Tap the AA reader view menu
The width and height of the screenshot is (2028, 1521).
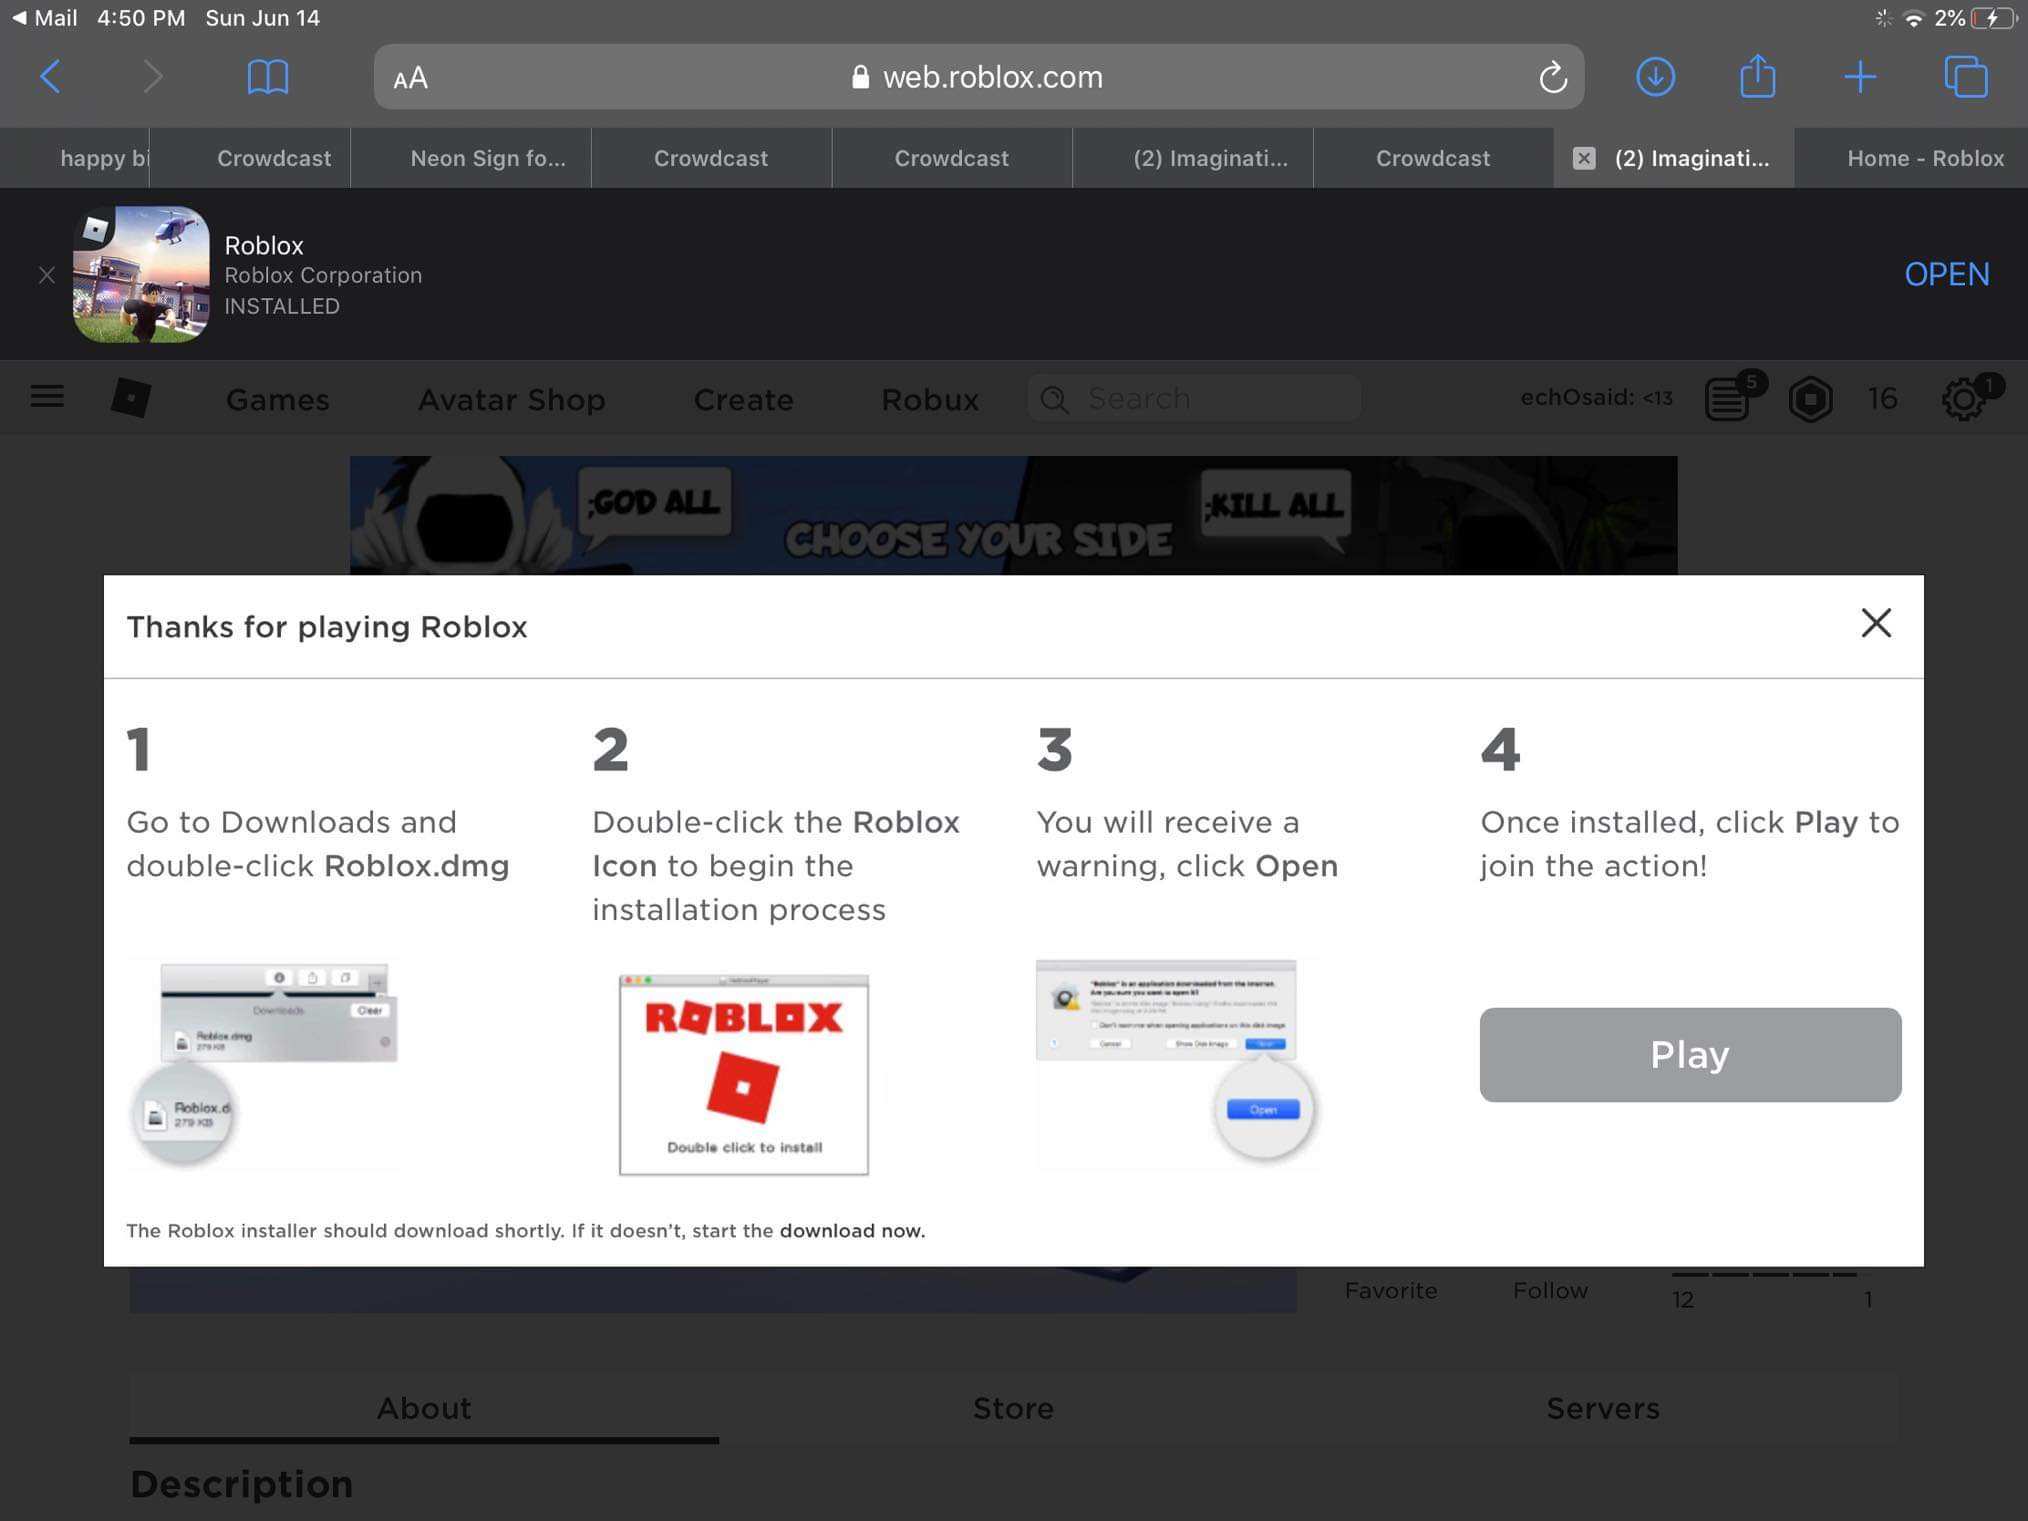click(410, 78)
